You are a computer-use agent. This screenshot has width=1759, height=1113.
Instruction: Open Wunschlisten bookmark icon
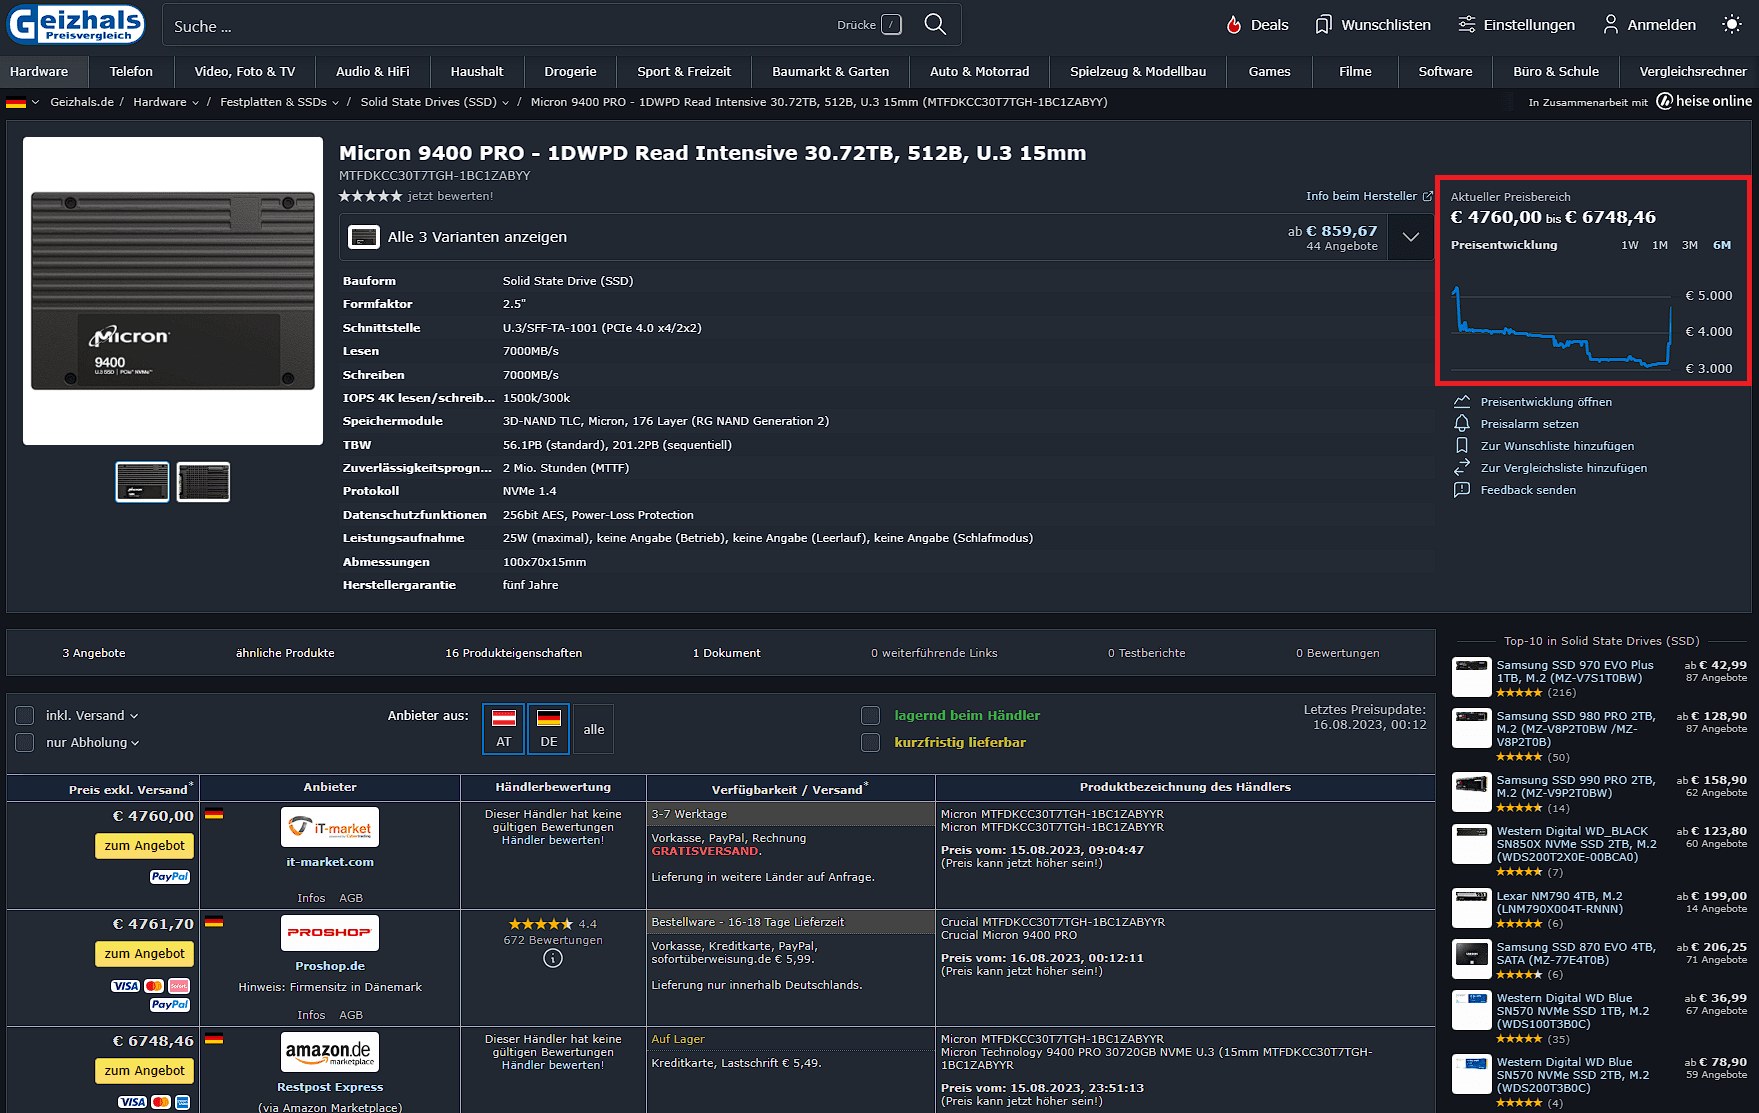tap(1323, 25)
